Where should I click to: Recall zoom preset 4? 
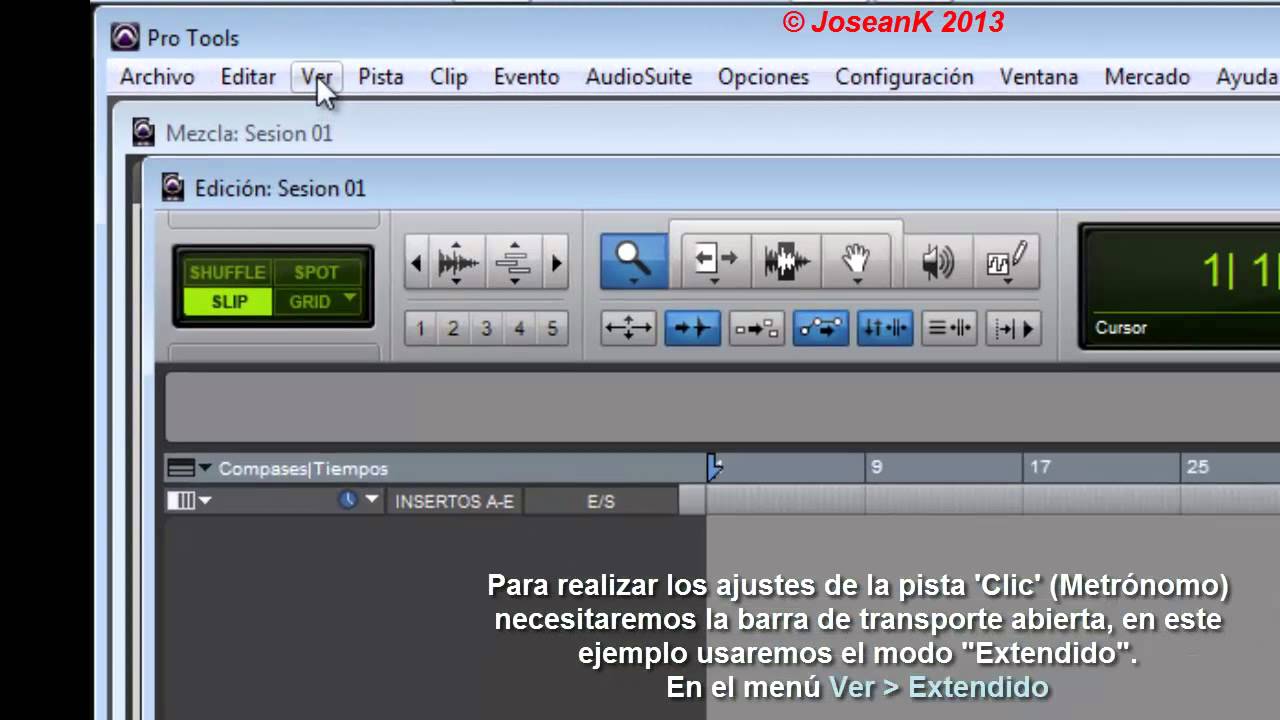[x=519, y=328]
